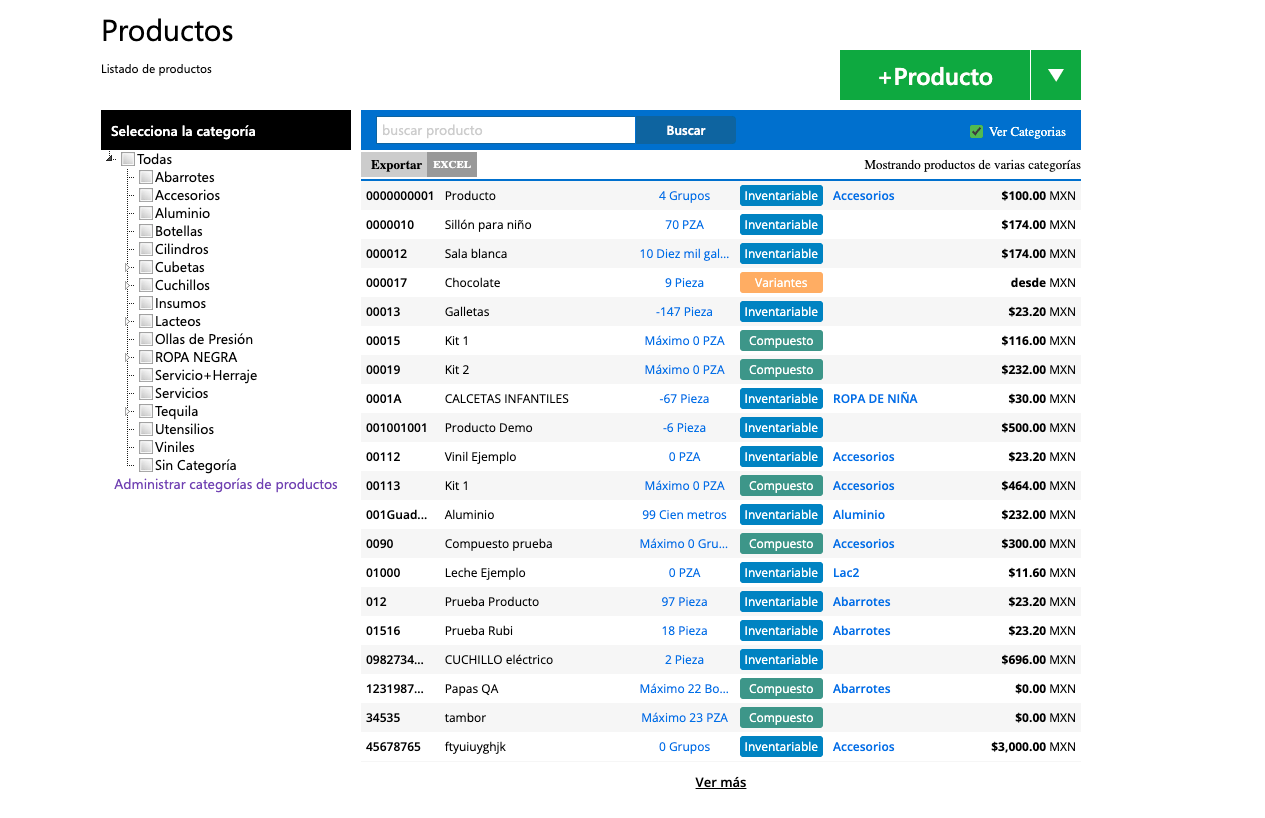The width and height of the screenshot is (1265, 818).
Task: Check the Abarrotes category checkbox
Action: (146, 177)
